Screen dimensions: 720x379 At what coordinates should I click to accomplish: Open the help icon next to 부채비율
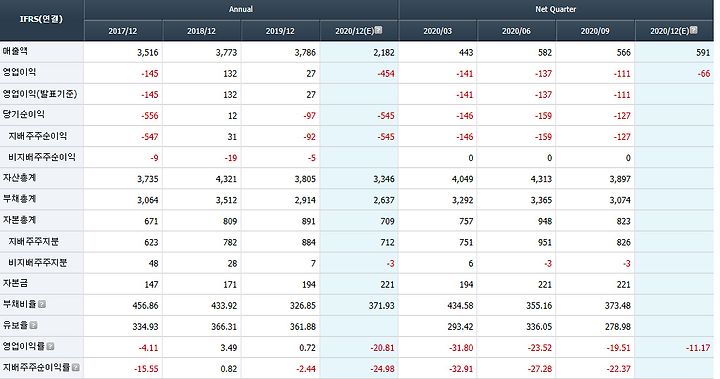pyautogui.click(x=42, y=304)
